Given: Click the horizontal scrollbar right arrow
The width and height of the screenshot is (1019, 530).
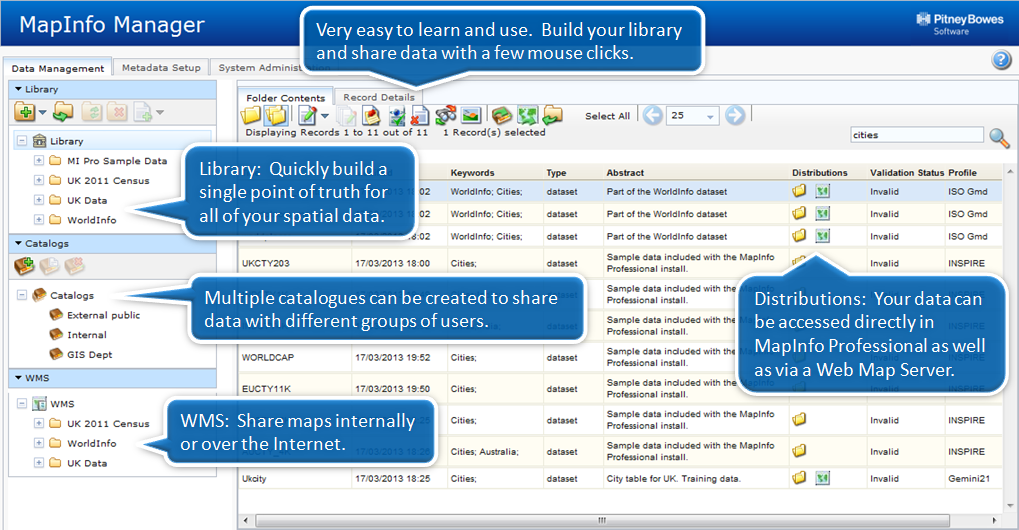Looking at the screenshot, I should (x=994, y=520).
